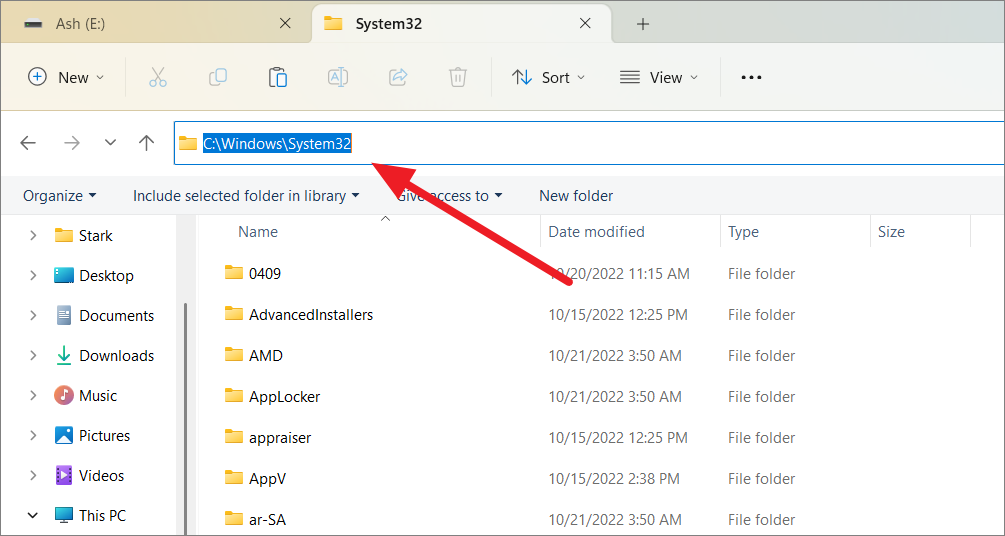Open the See more ellipsis menu
This screenshot has height=536, width=1005.
[751, 78]
